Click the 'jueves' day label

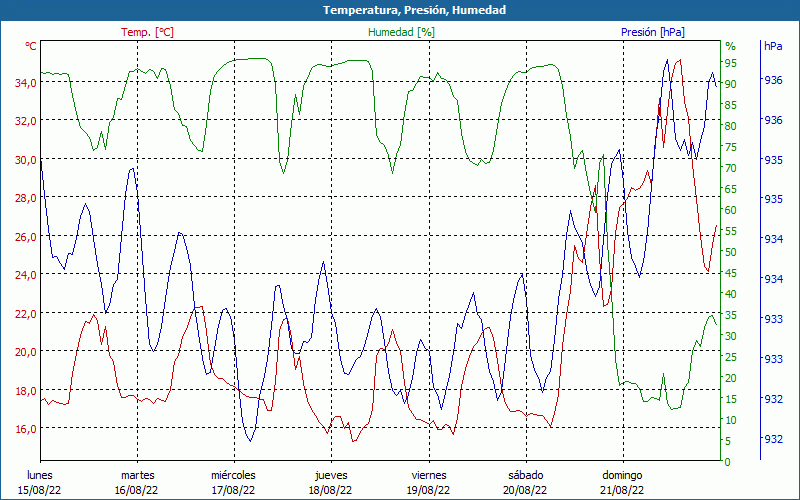coord(331,475)
